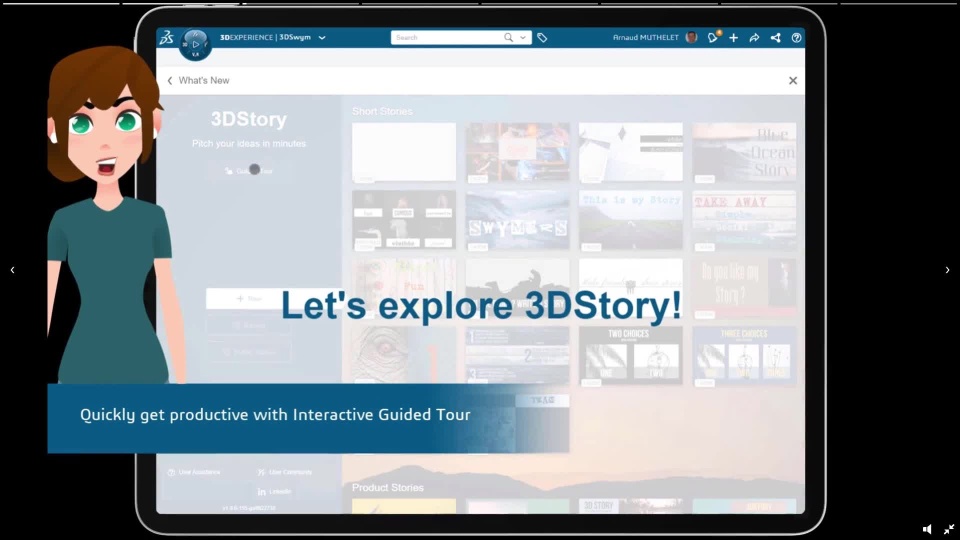This screenshot has height=540, width=960.
Task: Go to previous slide arrow
Action: click(12, 269)
